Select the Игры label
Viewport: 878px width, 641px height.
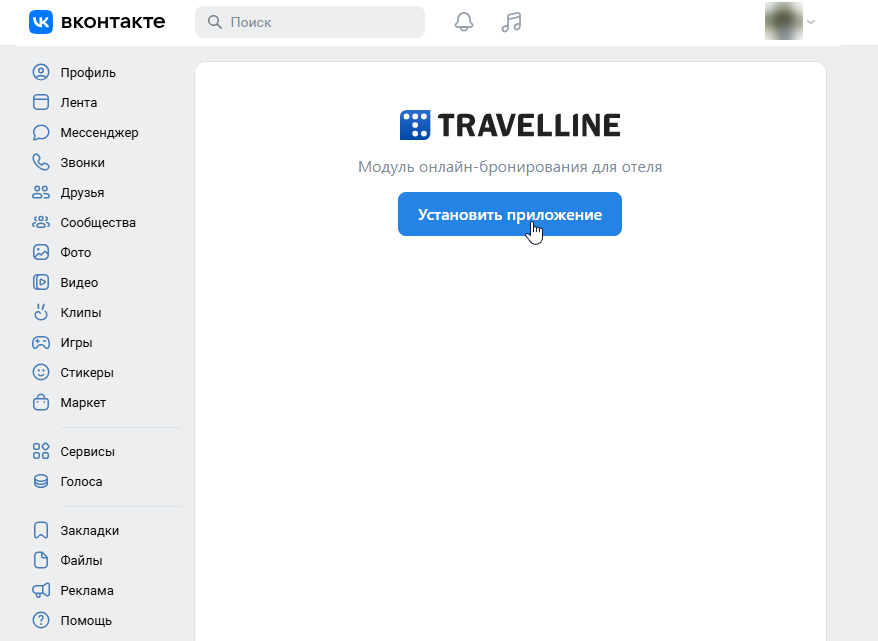coord(77,343)
